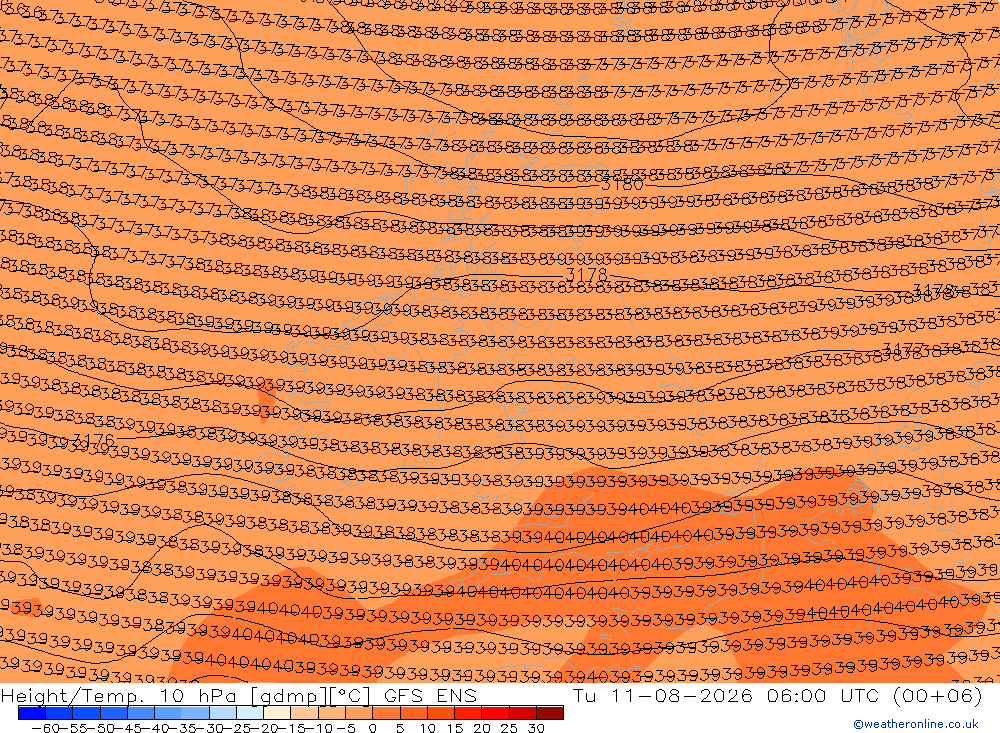Click the GFS ENS model label
This screenshot has width=1000, height=733.
pyautogui.click(x=430, y=695)
